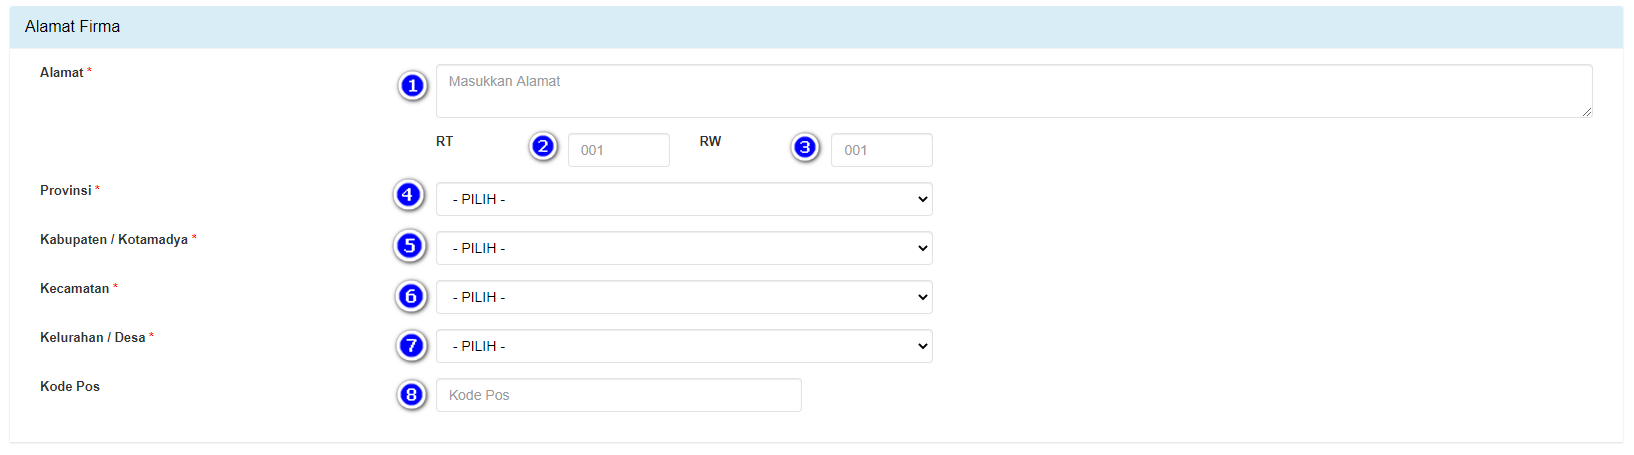Viewport: 1634px width, 455px height.
Task: Click the blue number 2 badge
Action: (543, 147)
